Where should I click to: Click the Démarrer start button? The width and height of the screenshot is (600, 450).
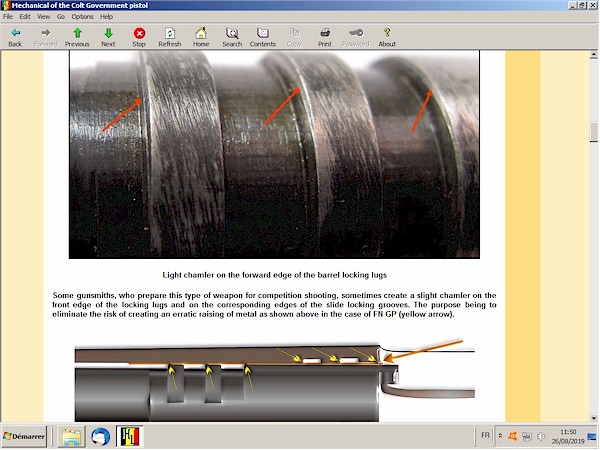(24, 436)
